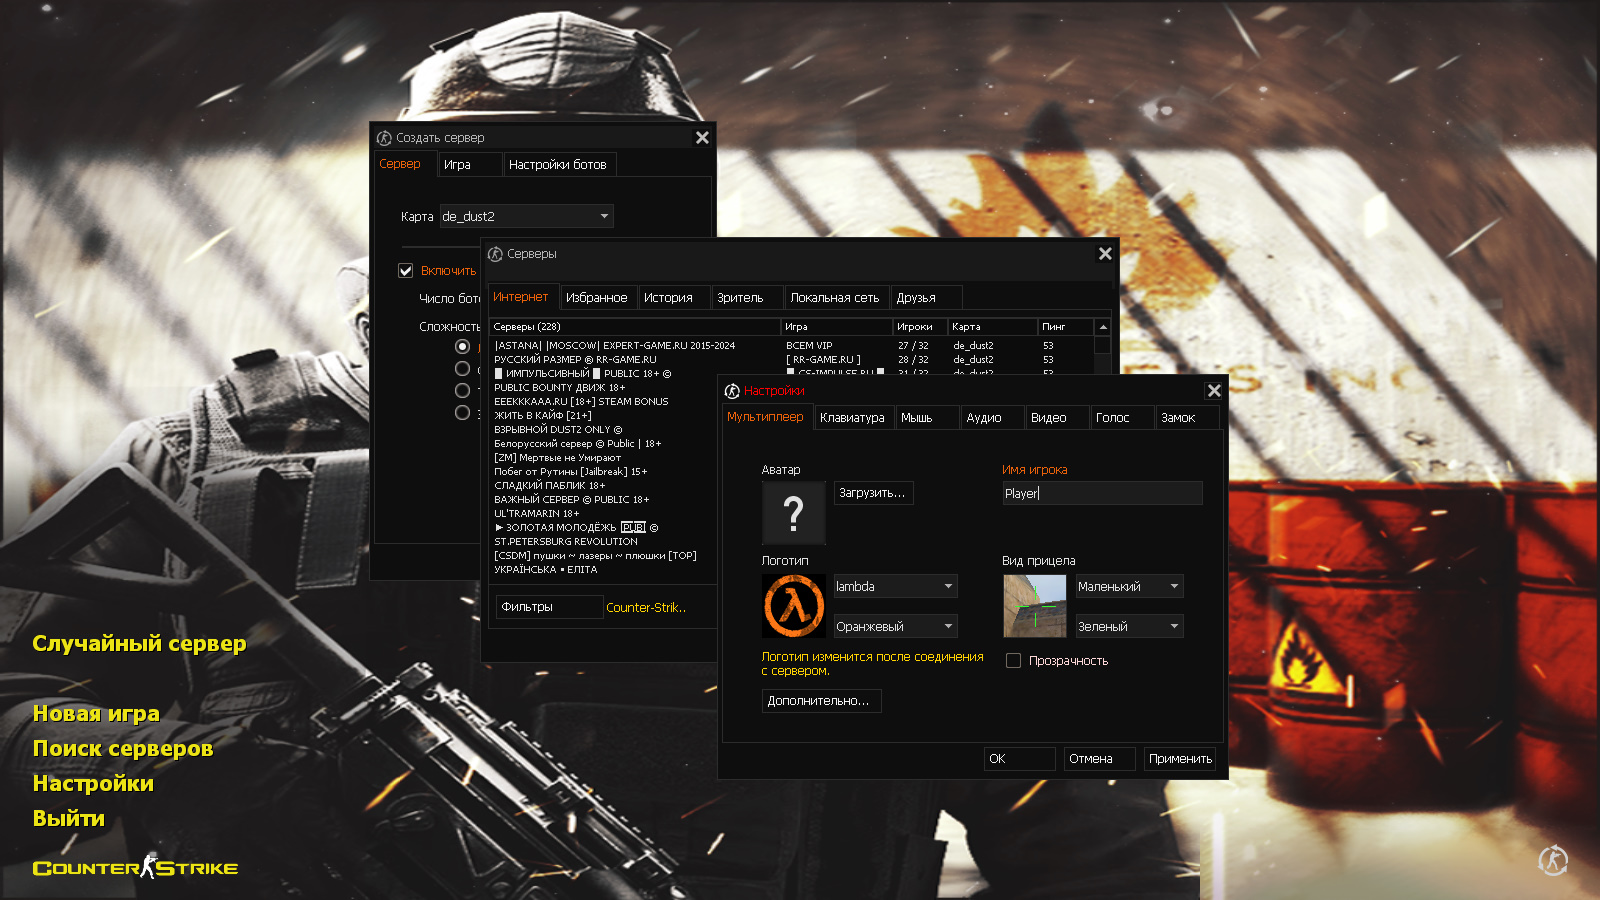Close the Создать сервер window

(702, 138)
